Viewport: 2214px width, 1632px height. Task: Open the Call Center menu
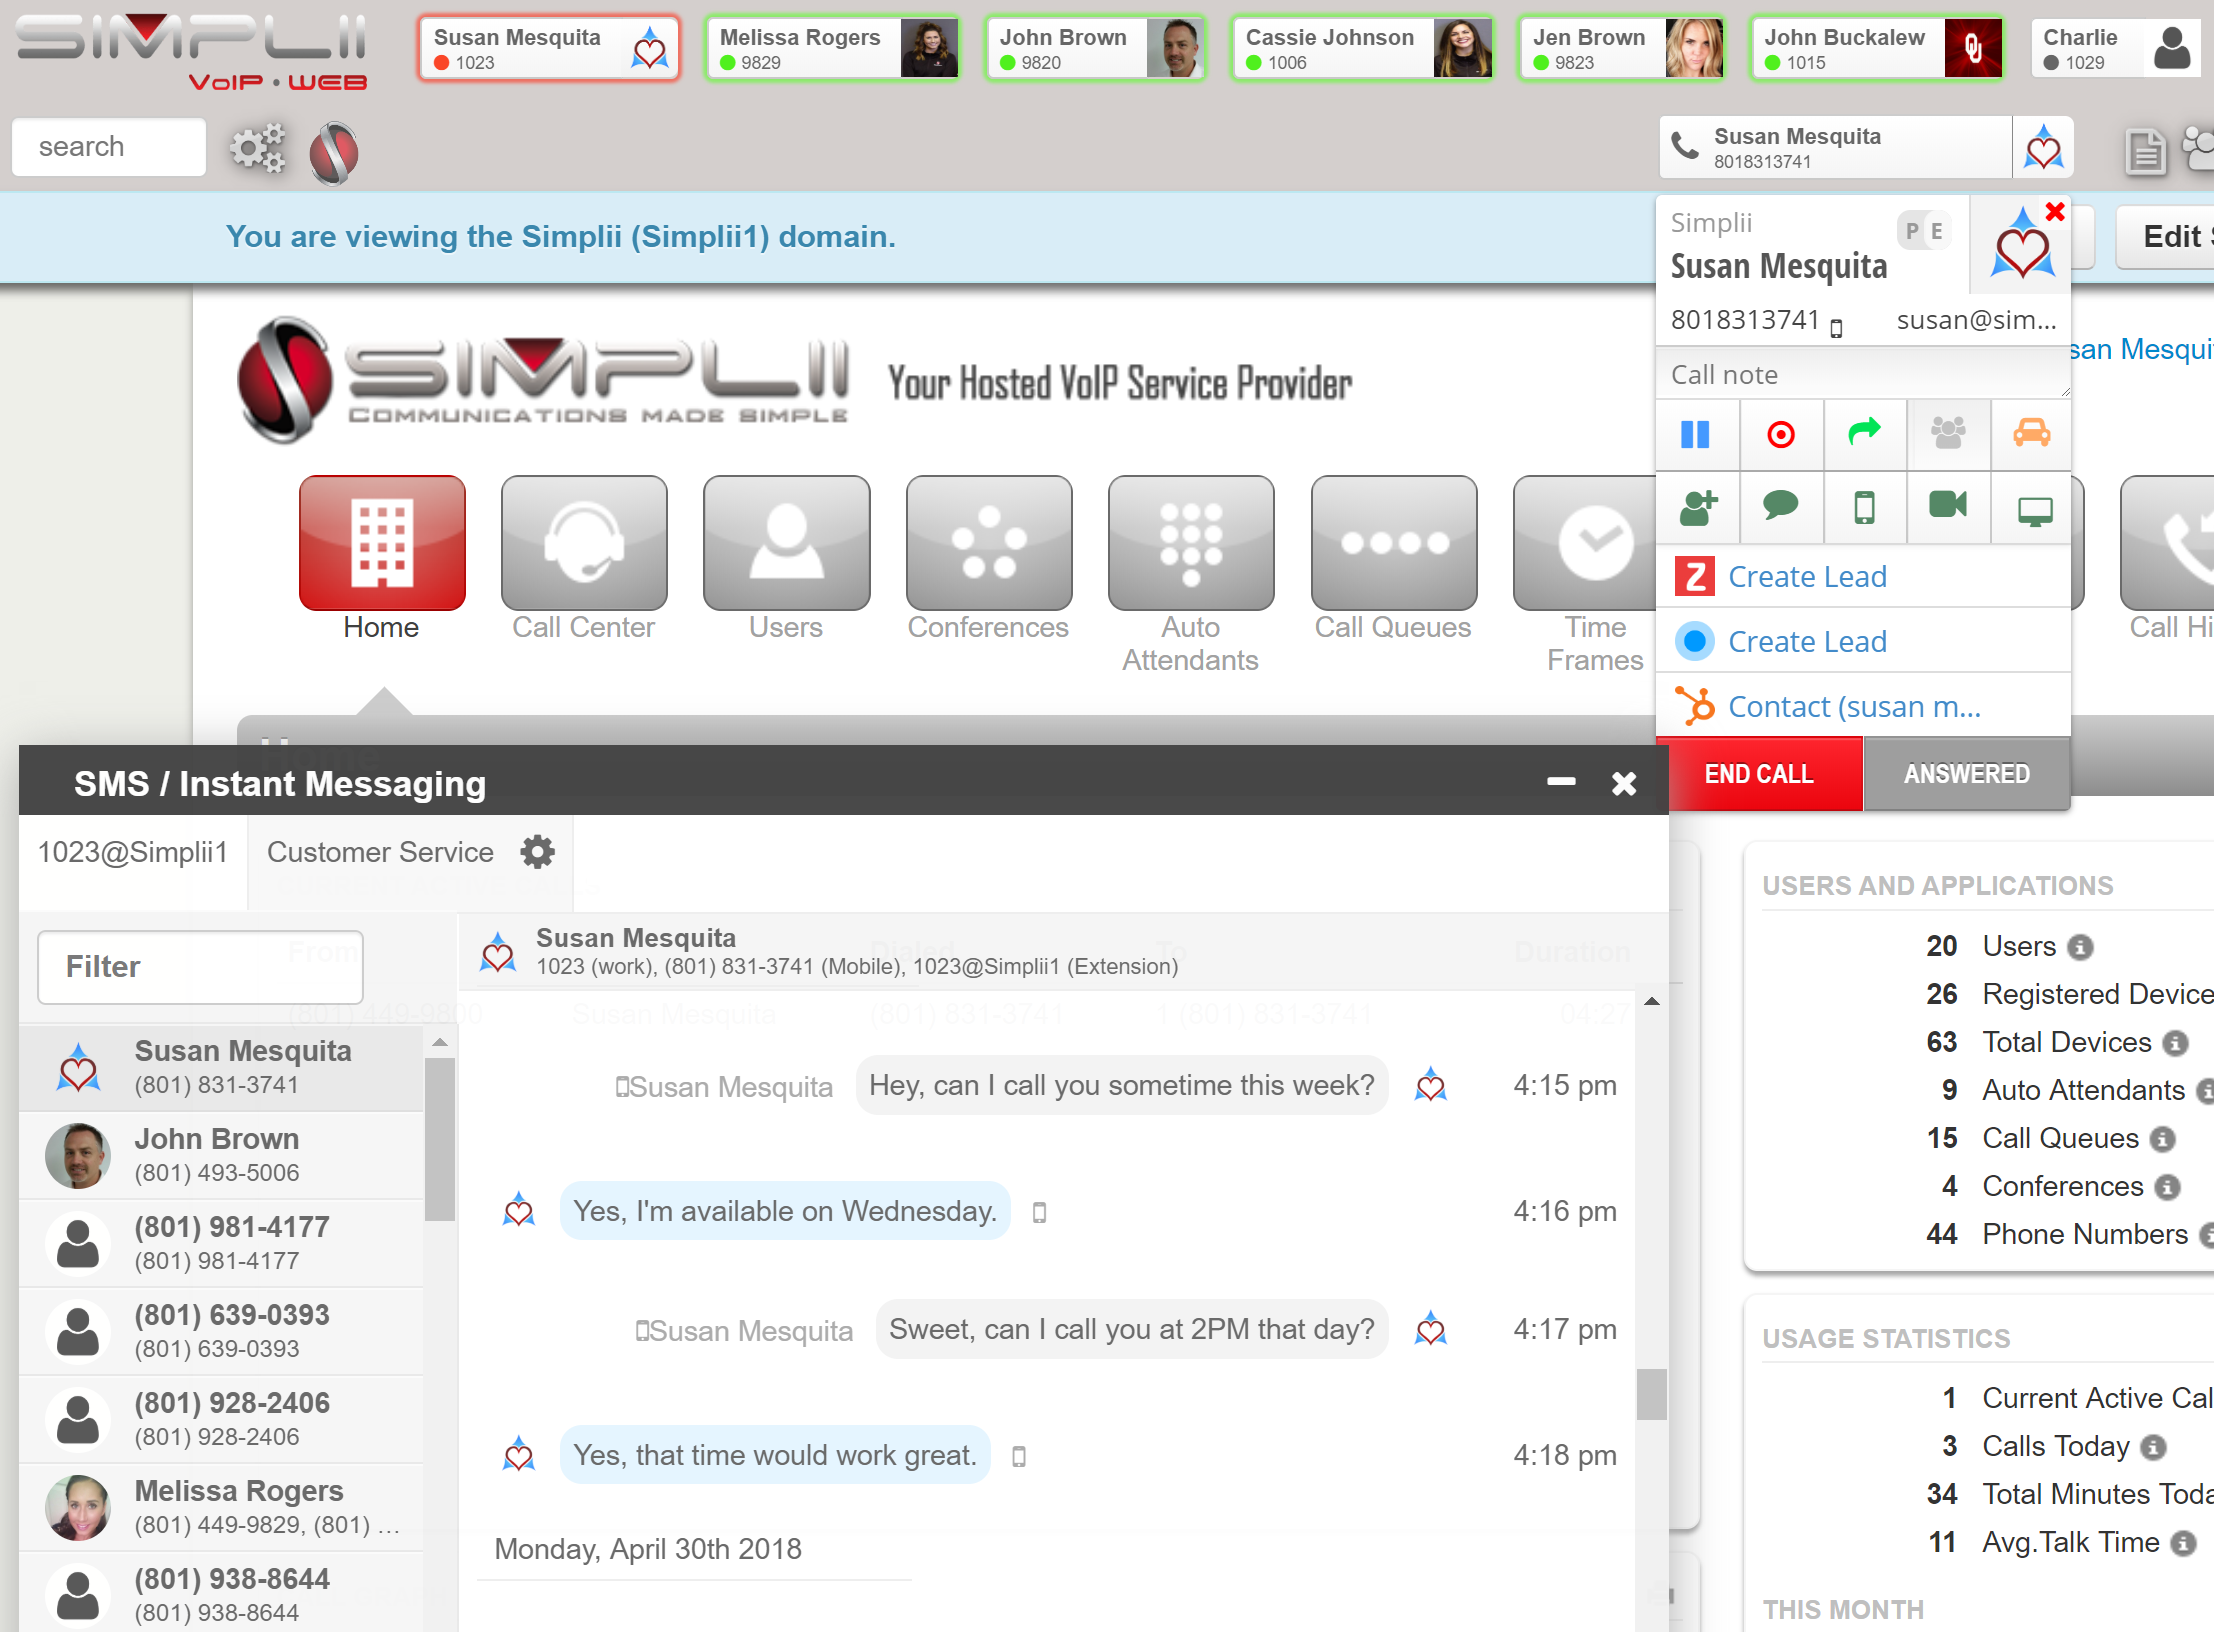pos(584,544)
